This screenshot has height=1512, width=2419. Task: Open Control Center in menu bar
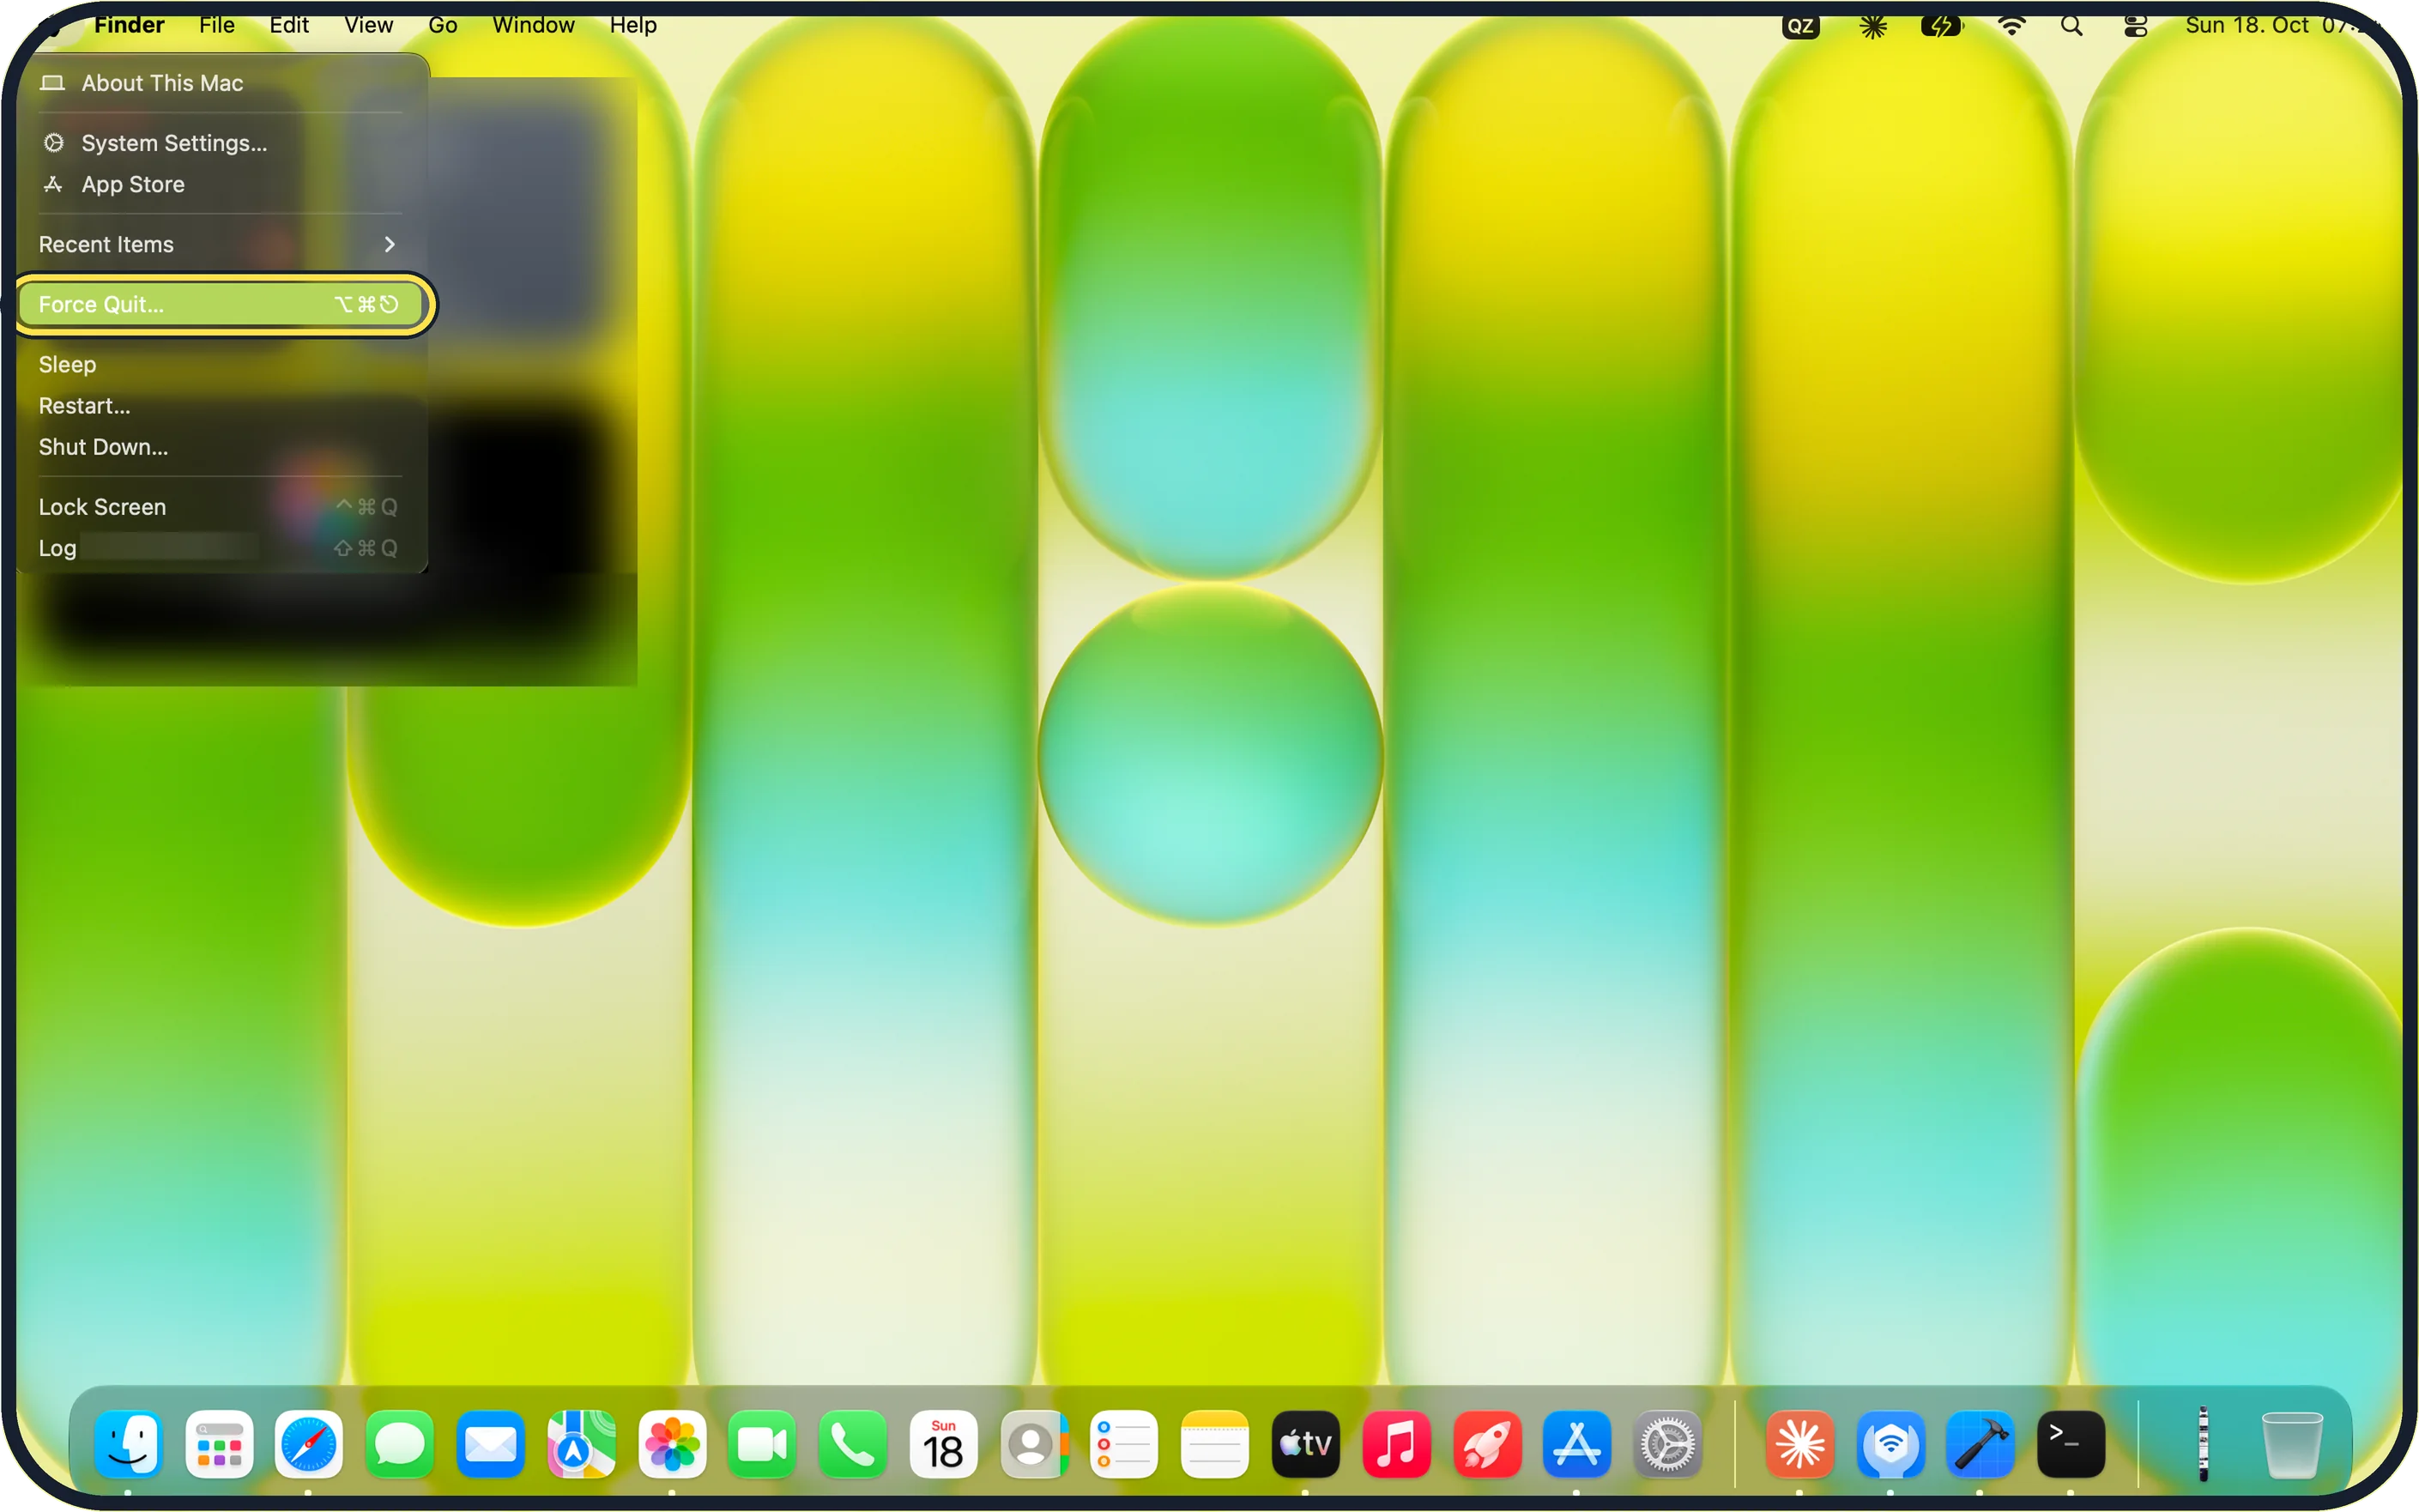[2135, 26]
